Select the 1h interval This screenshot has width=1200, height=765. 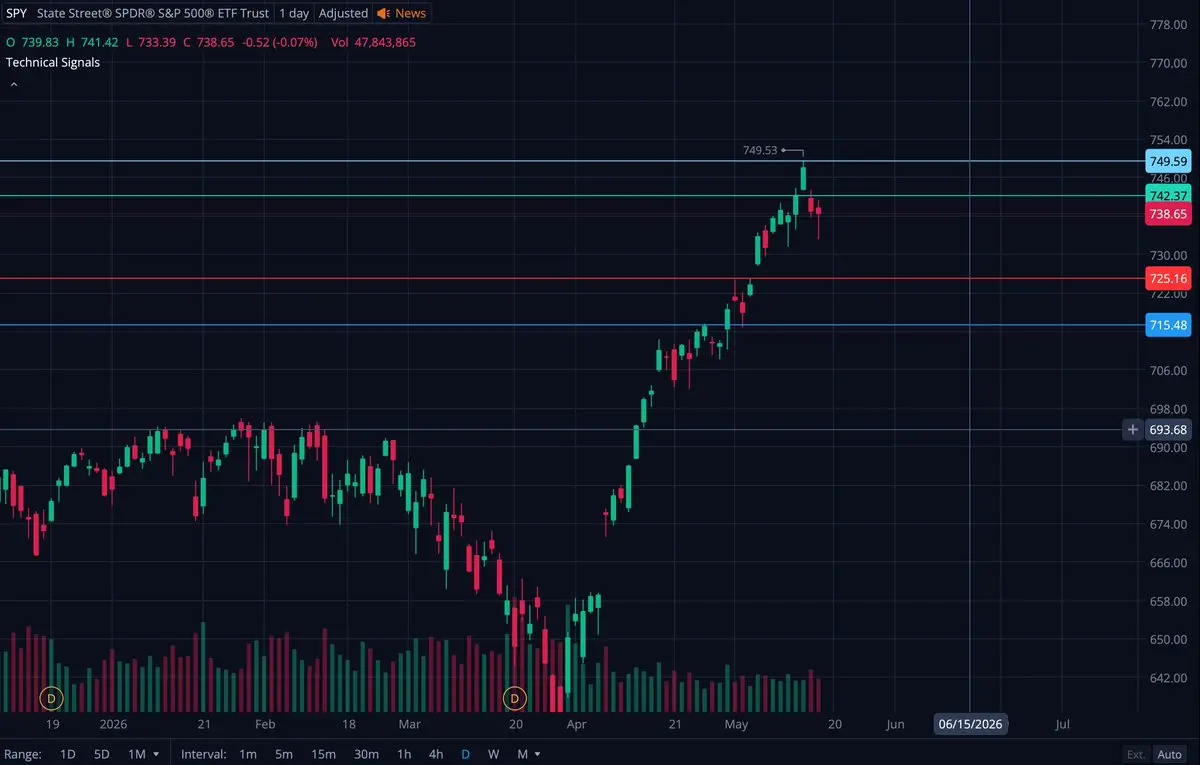pos(404,754)
